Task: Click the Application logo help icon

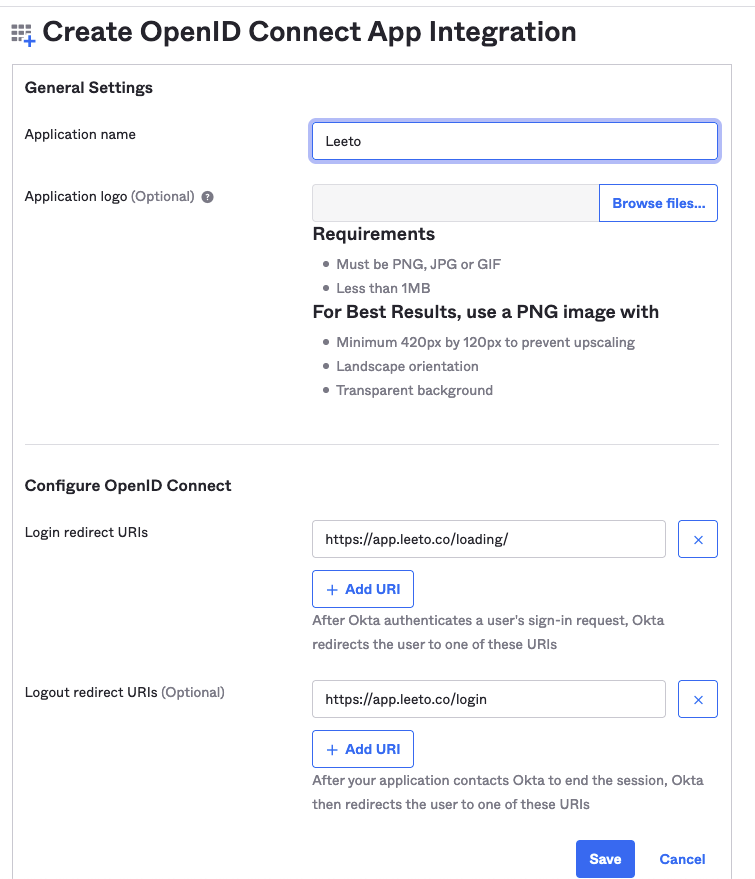Action: point(207,197)
